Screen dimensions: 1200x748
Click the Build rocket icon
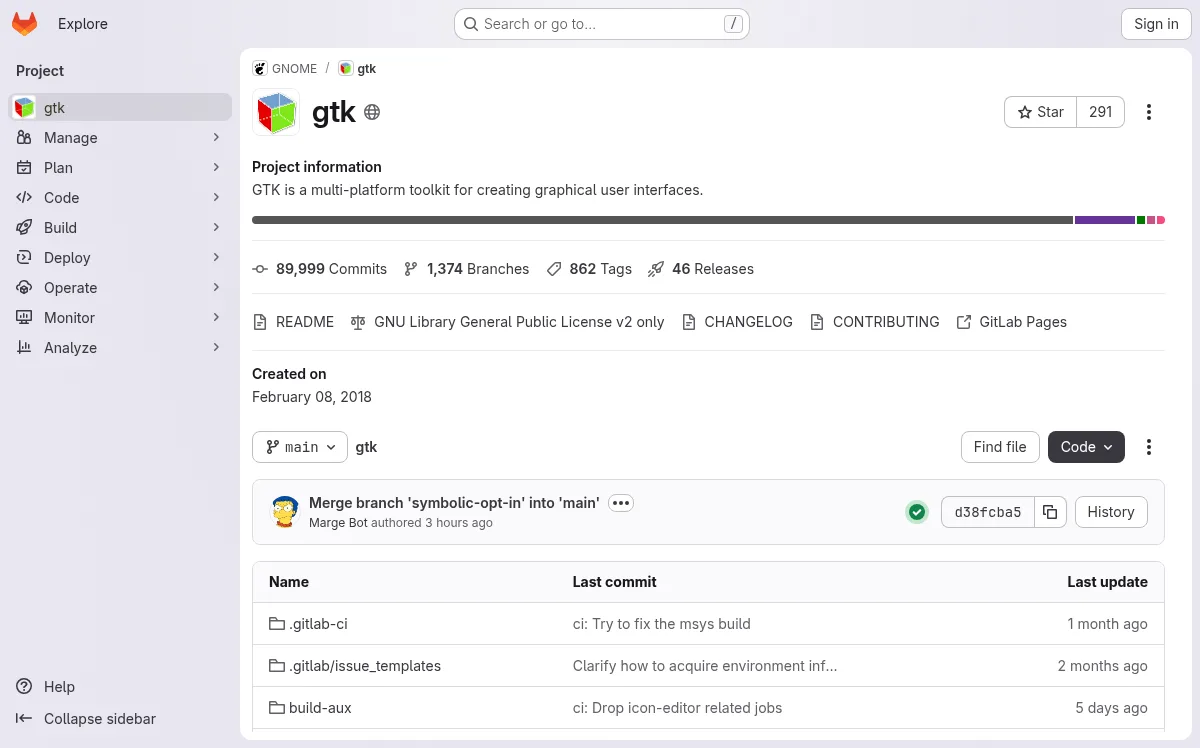coord(24,228)
